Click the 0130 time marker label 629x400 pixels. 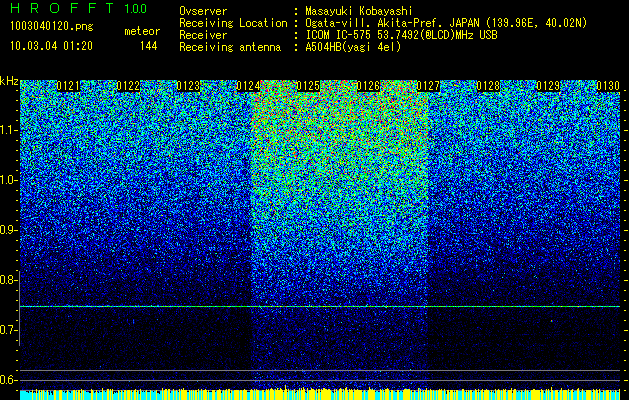[608, 86]
